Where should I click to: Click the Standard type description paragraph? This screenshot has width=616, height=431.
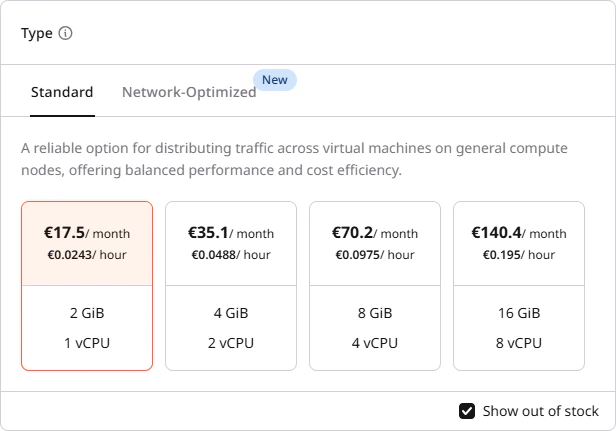[294, 159]
